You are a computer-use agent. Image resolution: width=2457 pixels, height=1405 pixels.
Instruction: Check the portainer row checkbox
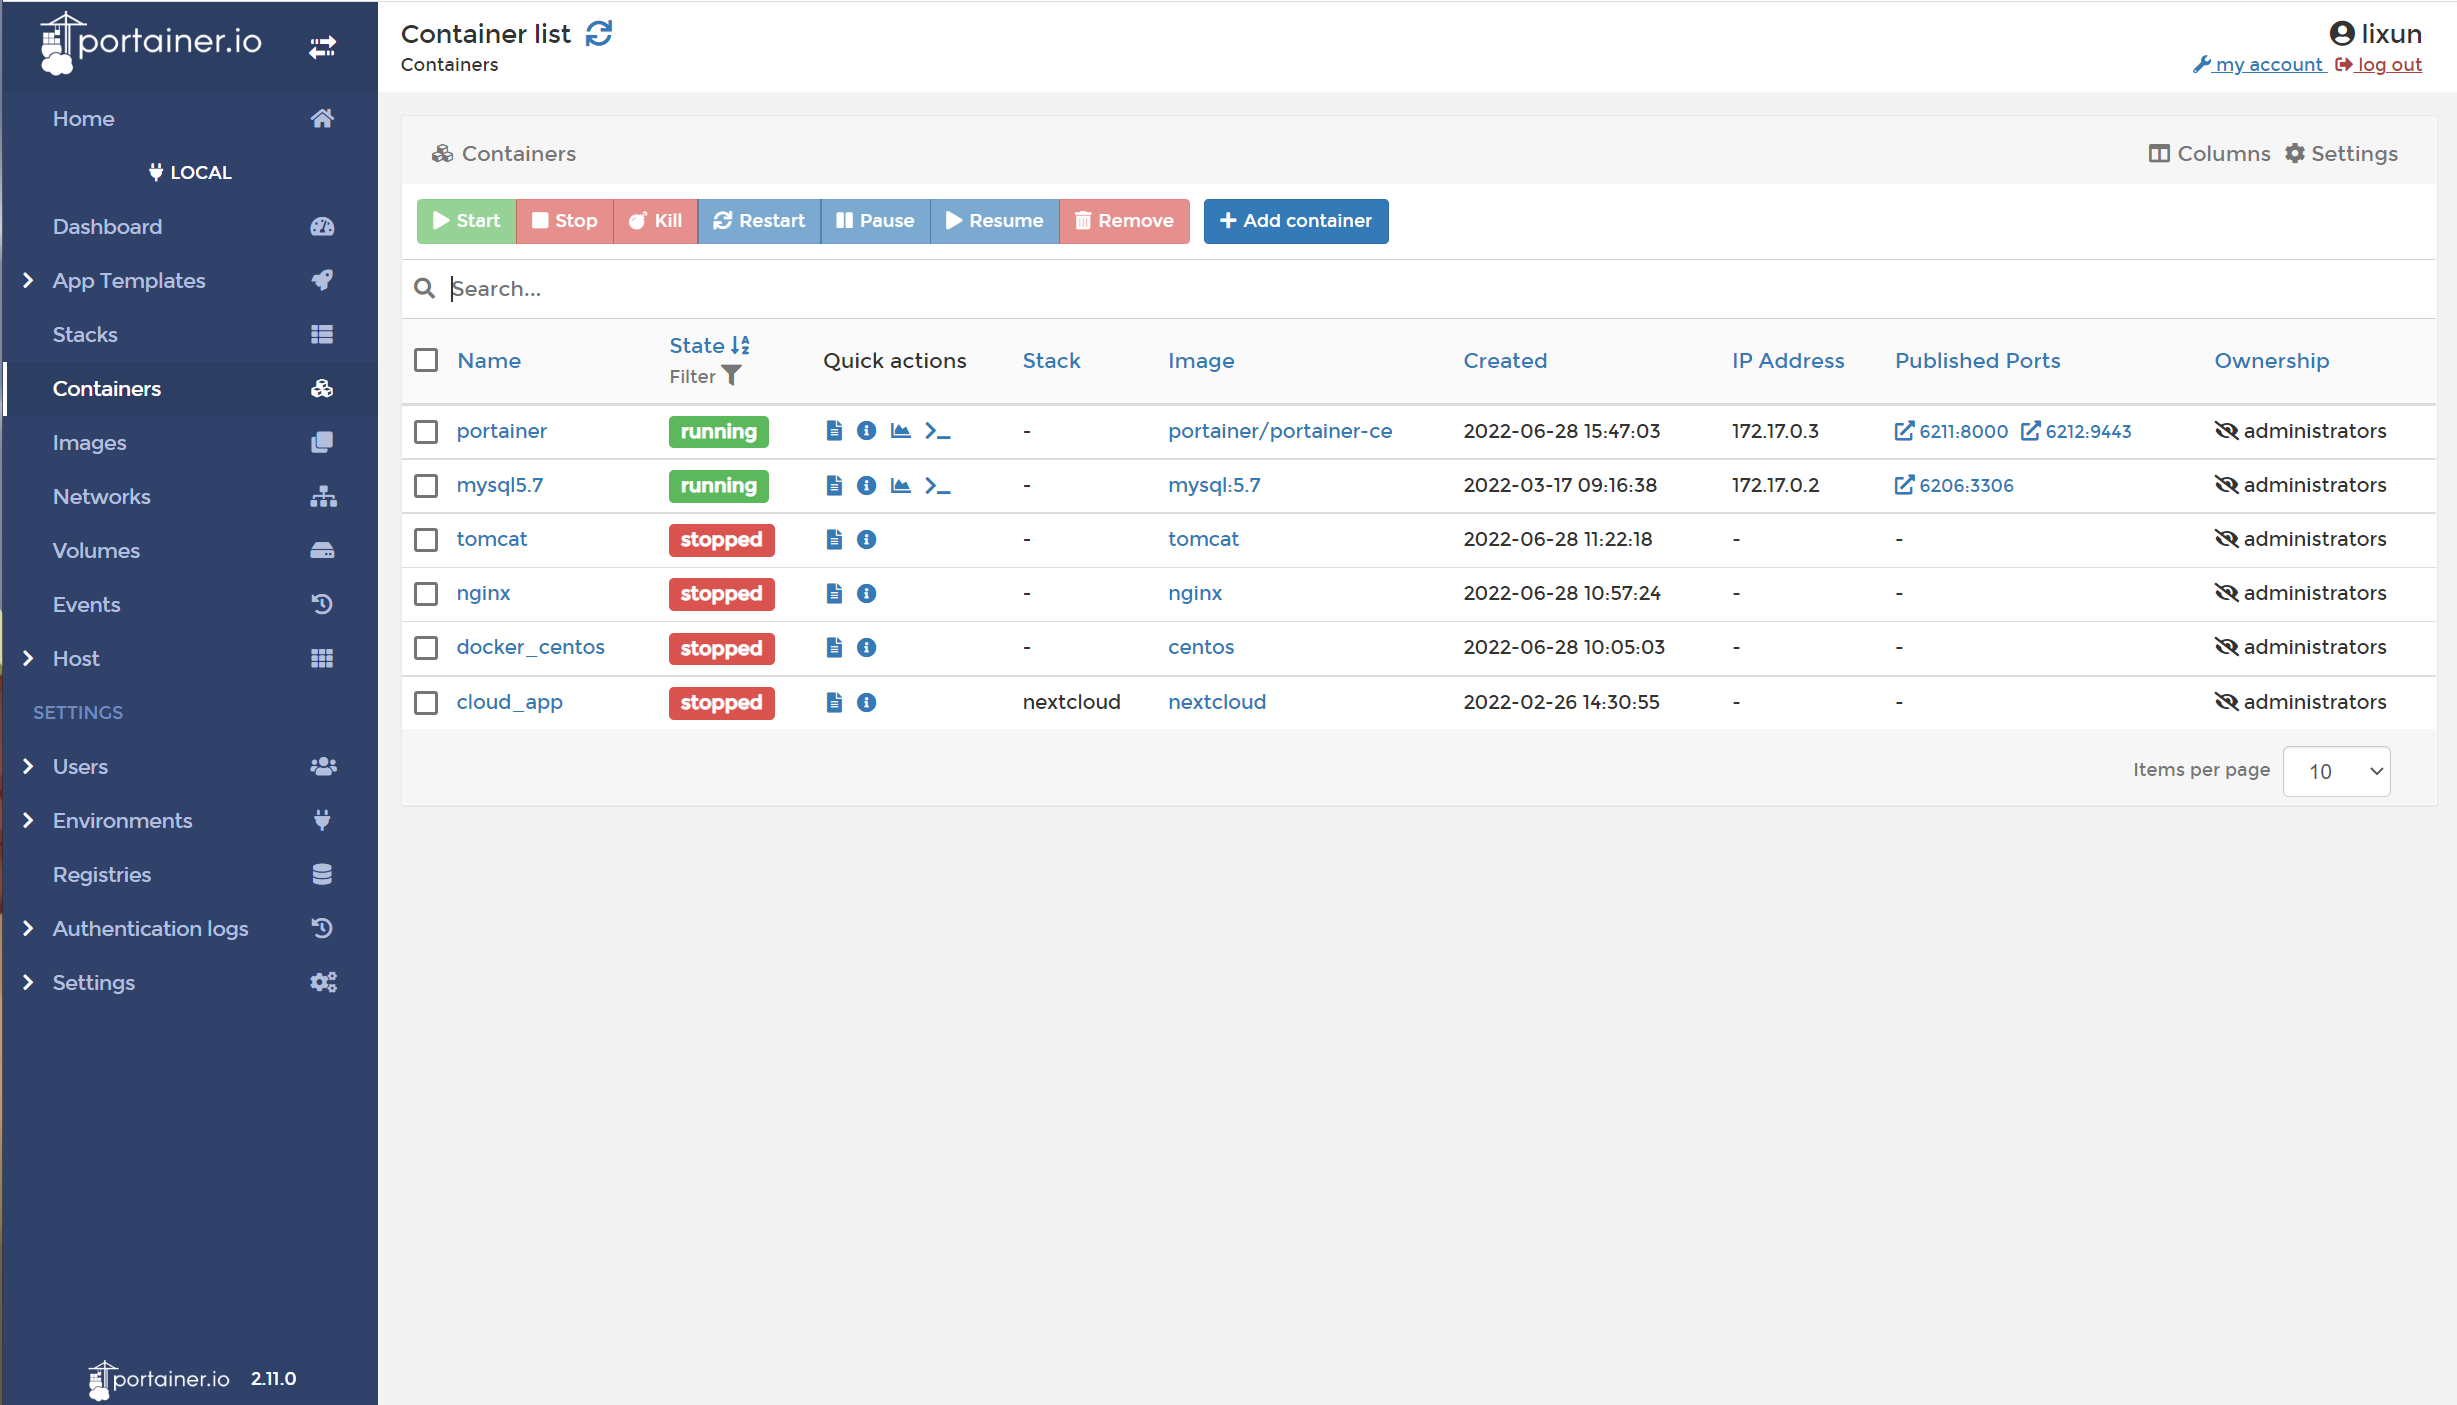(x=426, y=431)
